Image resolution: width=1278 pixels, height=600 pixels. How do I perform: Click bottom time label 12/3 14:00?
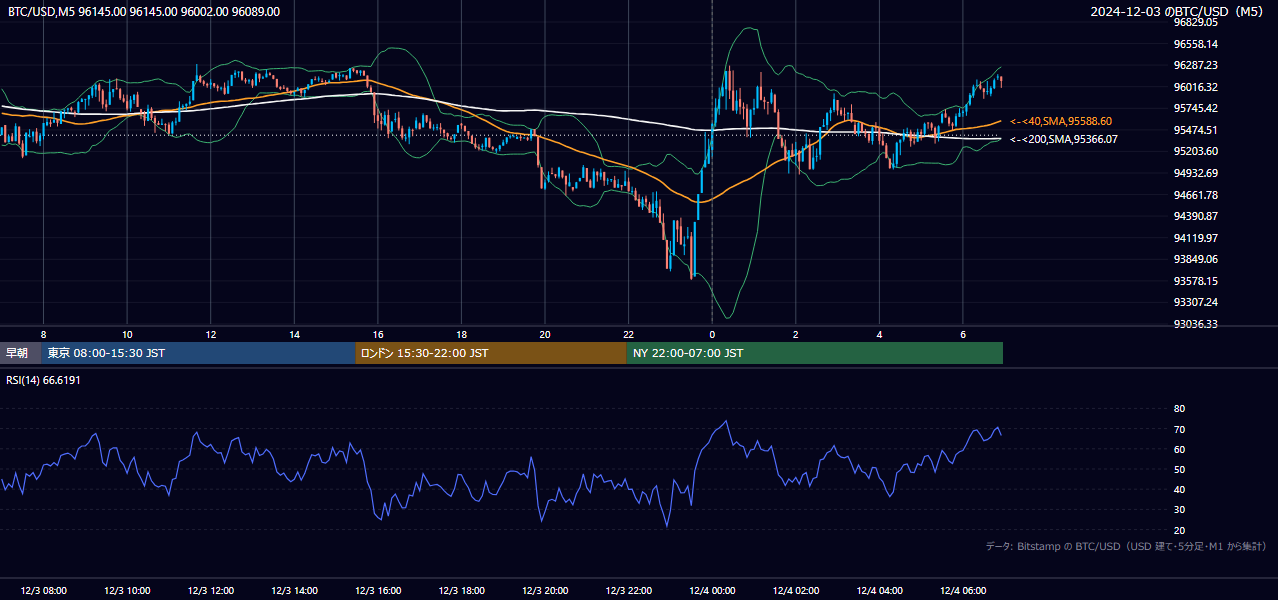click(x=294, y=591)
